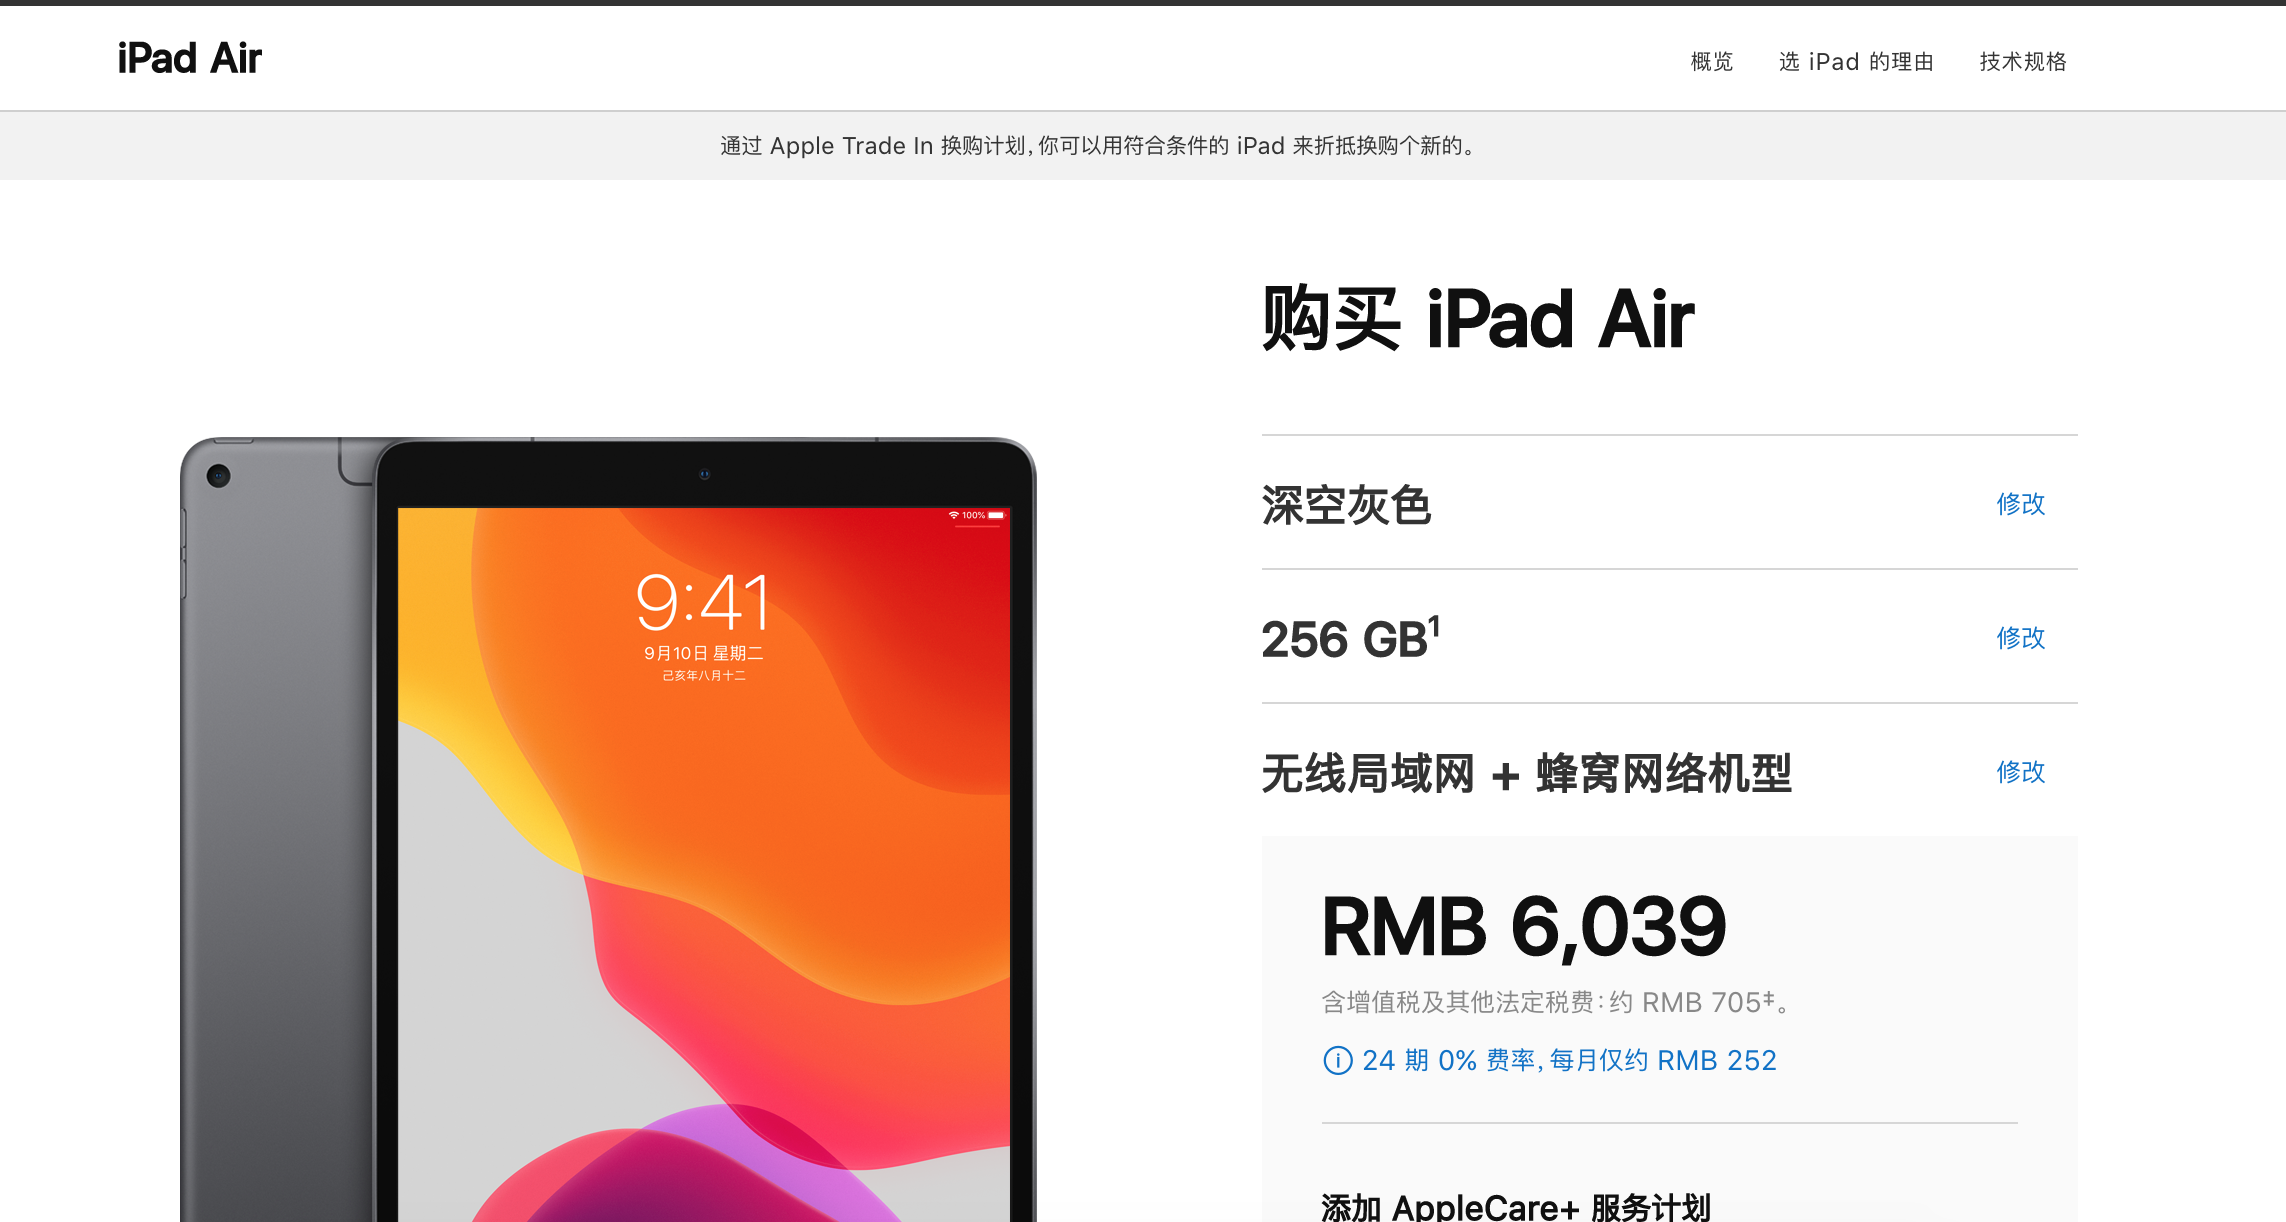Click the battery icon on iPad screen

(x=995, y=516)
